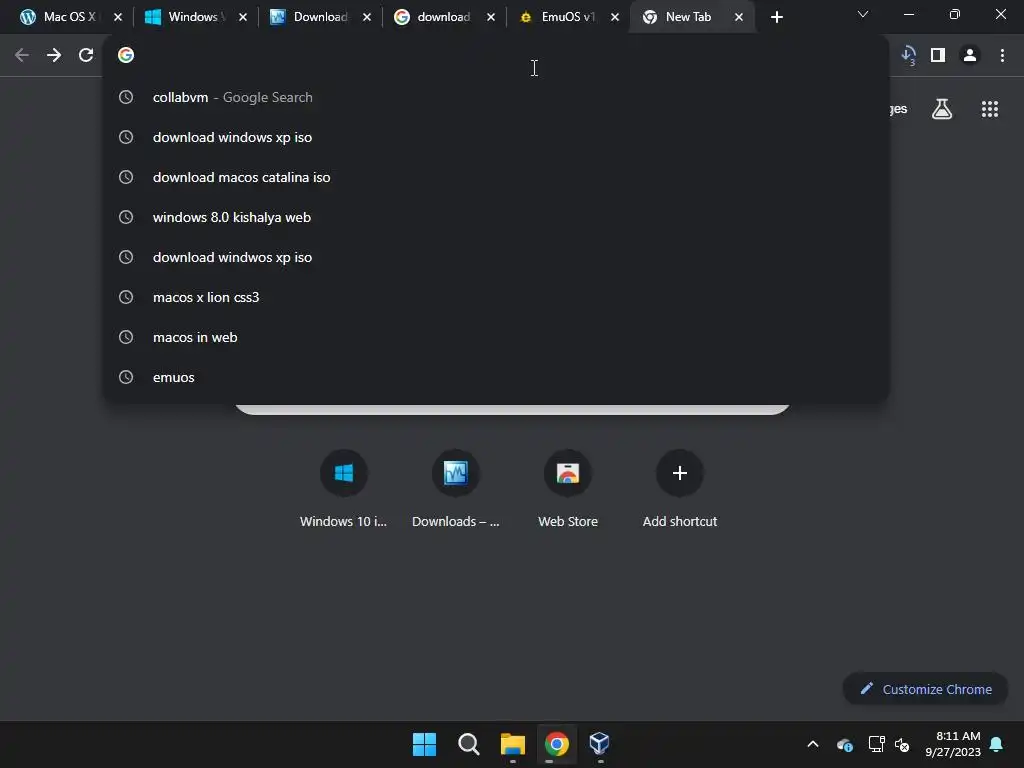
Task: Open the Windows 10 shortcut tile
Action: (344, 488)
